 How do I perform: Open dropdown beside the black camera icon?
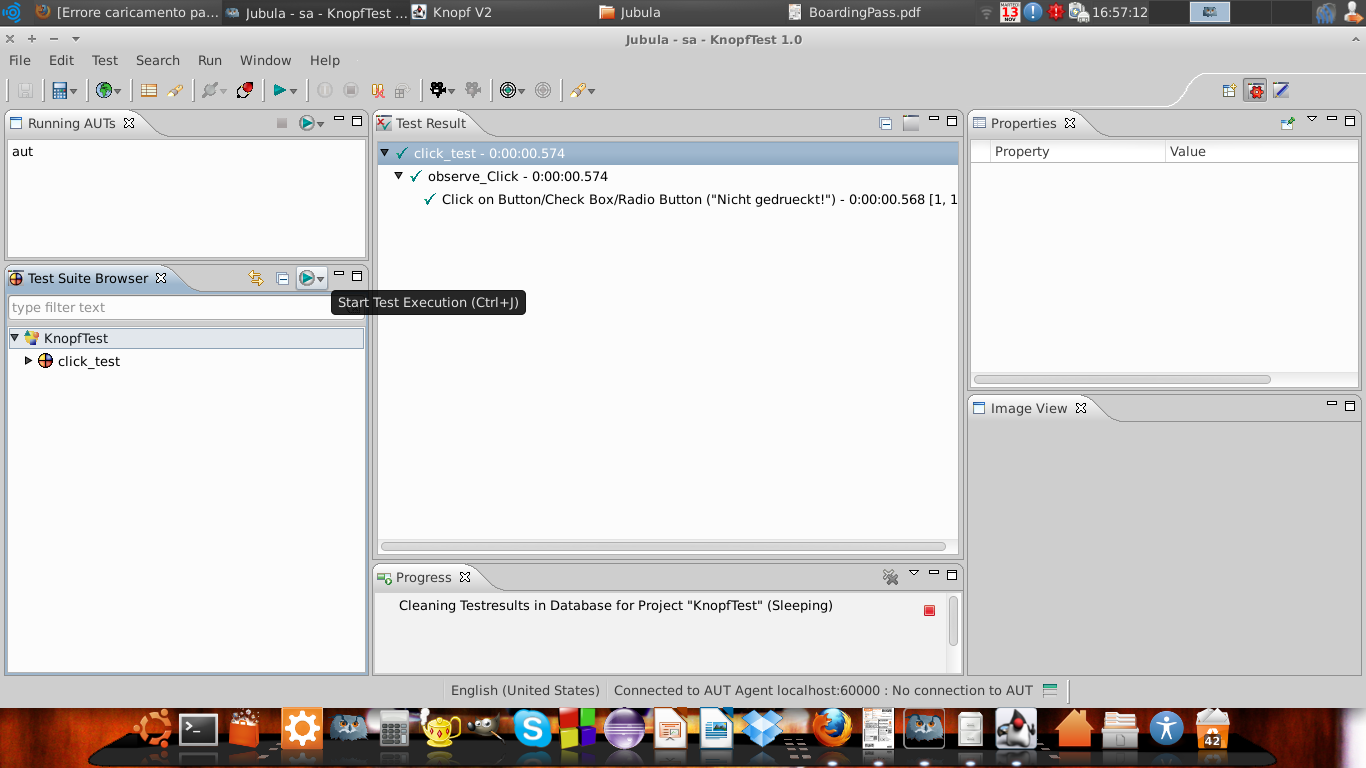coord(452,92)
